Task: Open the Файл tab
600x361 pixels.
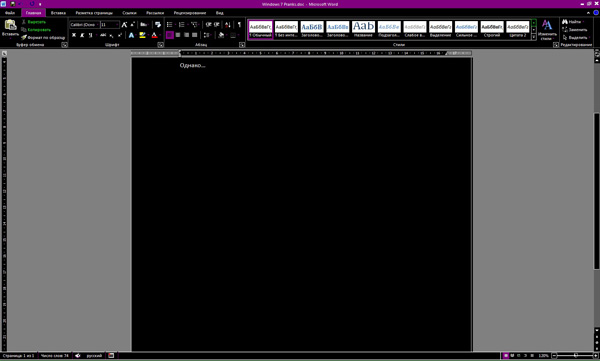Action: (10, 13)
